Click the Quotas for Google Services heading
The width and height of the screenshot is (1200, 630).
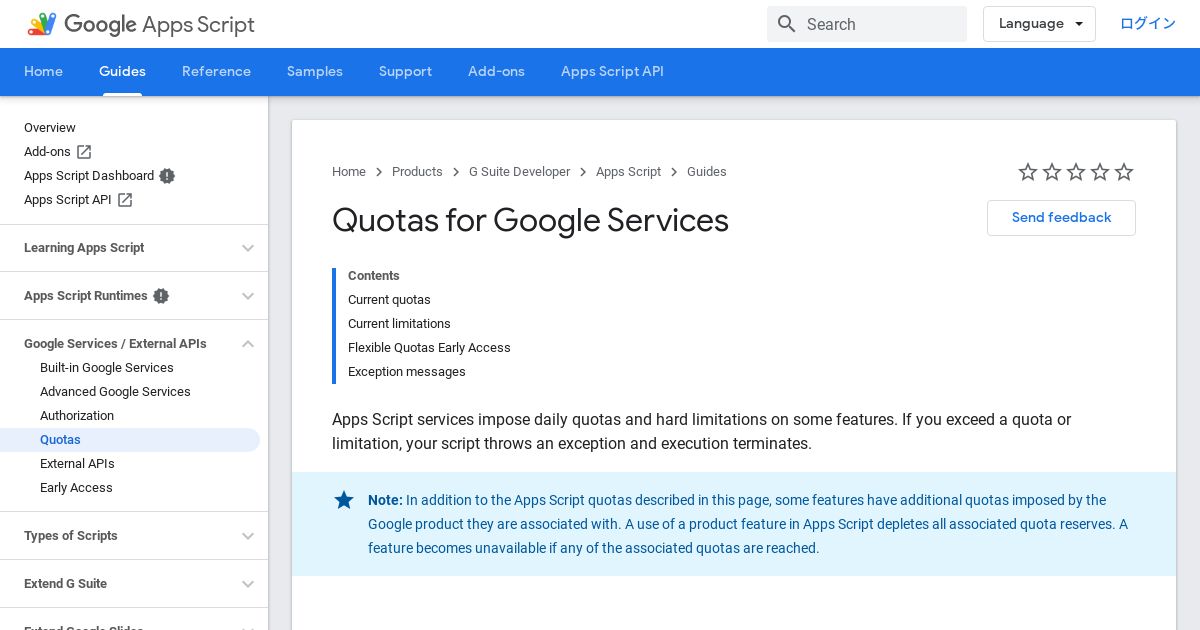click(530, 220)
